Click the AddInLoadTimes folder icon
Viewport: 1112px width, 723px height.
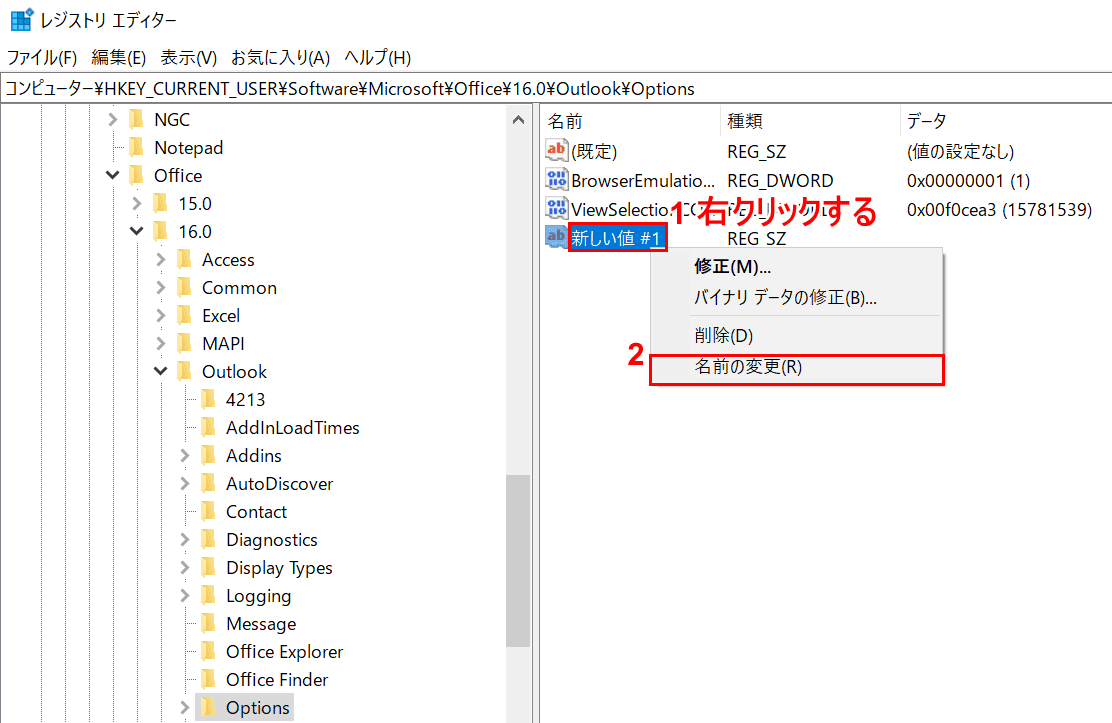[209, 427]
